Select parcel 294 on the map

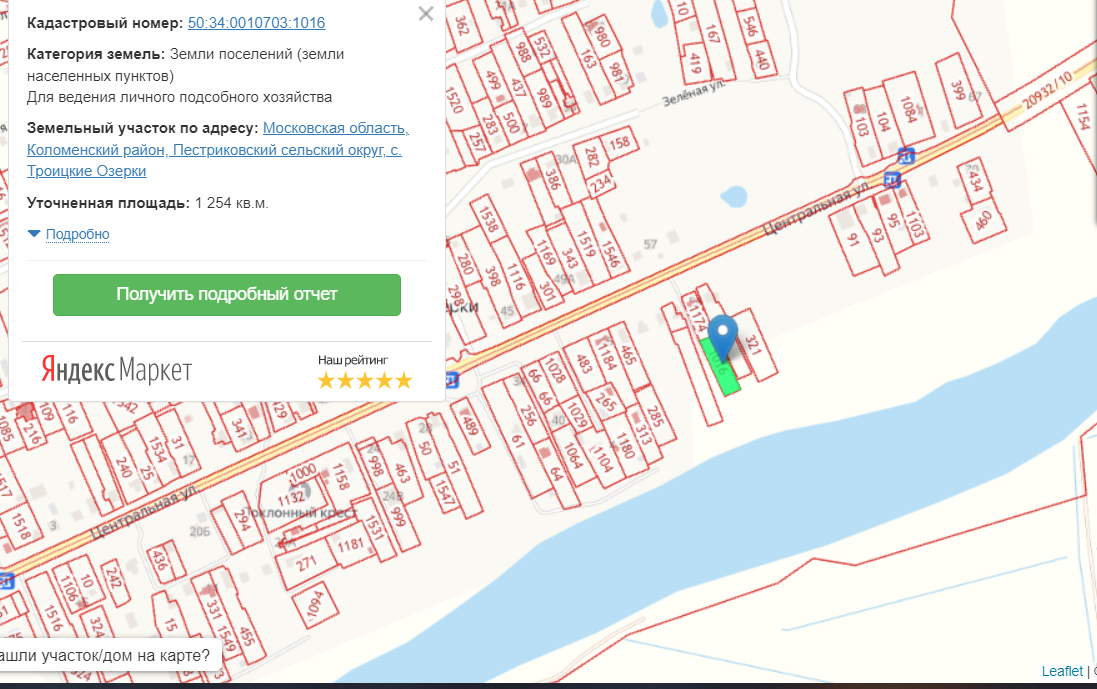pyautogui.click(x=242, y=520)
